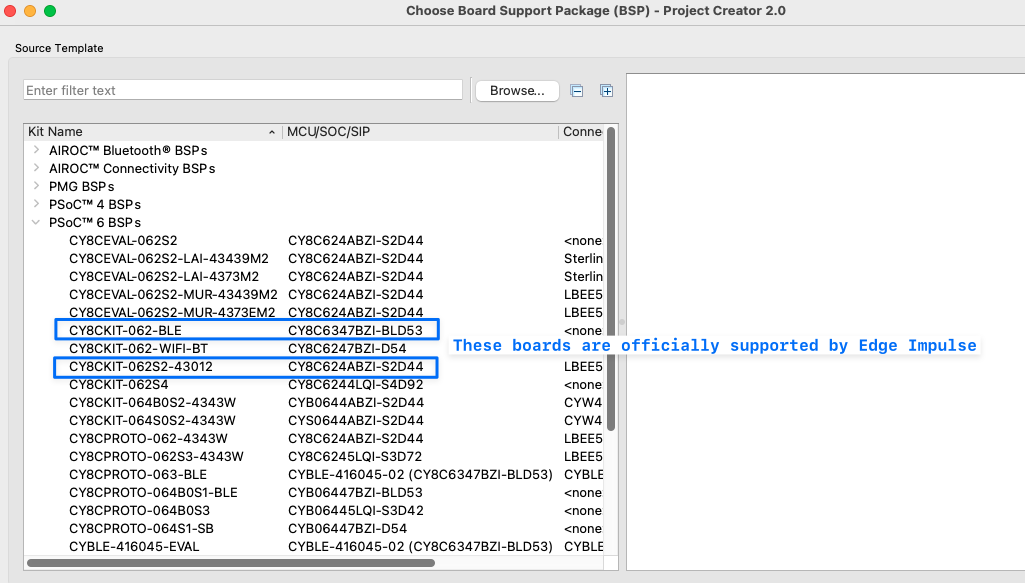1025x583 pixels.
Task: Select the CY8CKIT-064S0S2-4343W kit
Action: 152,420
